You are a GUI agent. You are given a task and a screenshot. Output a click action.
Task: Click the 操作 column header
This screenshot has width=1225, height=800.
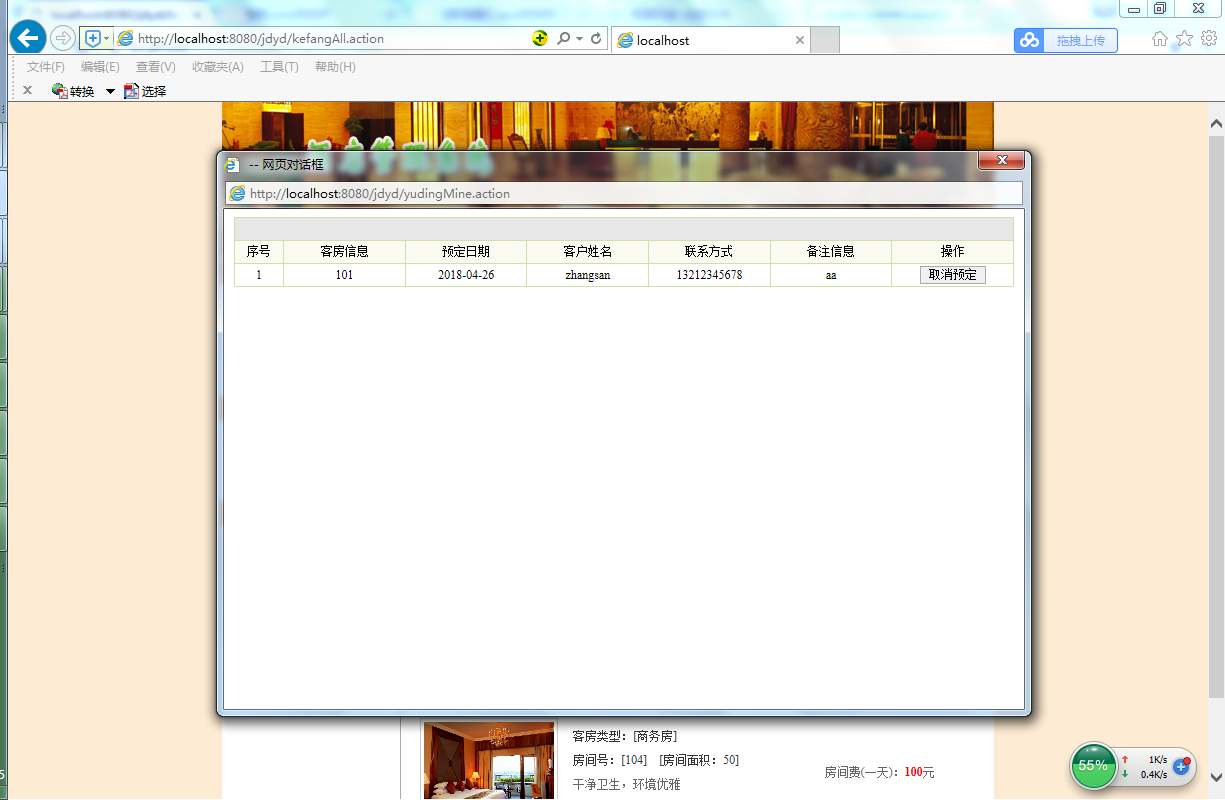click(x=952, y=252)
